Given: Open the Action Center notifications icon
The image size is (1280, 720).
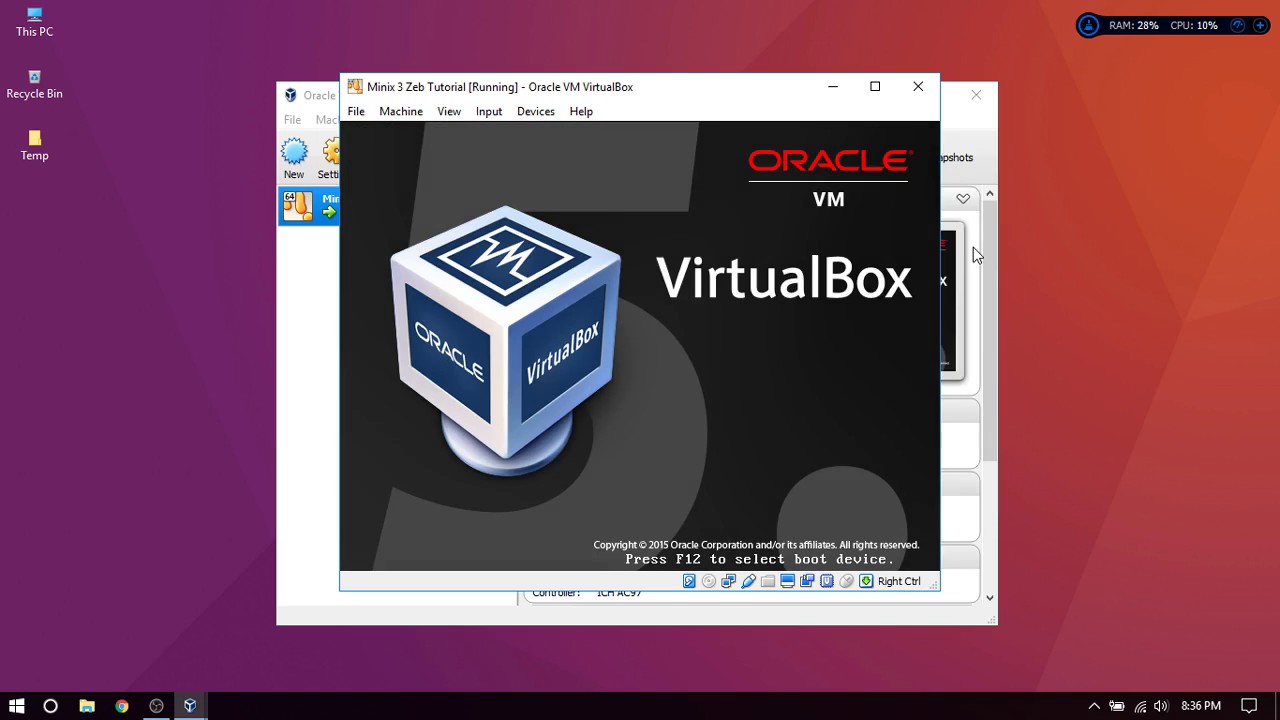Looking at the screenshot, I should click(1249, 706).
